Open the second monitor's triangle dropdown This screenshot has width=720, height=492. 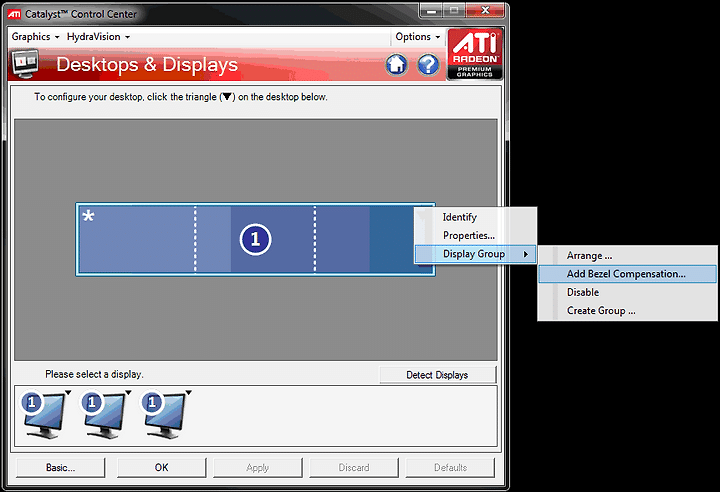tap(128, 392)
